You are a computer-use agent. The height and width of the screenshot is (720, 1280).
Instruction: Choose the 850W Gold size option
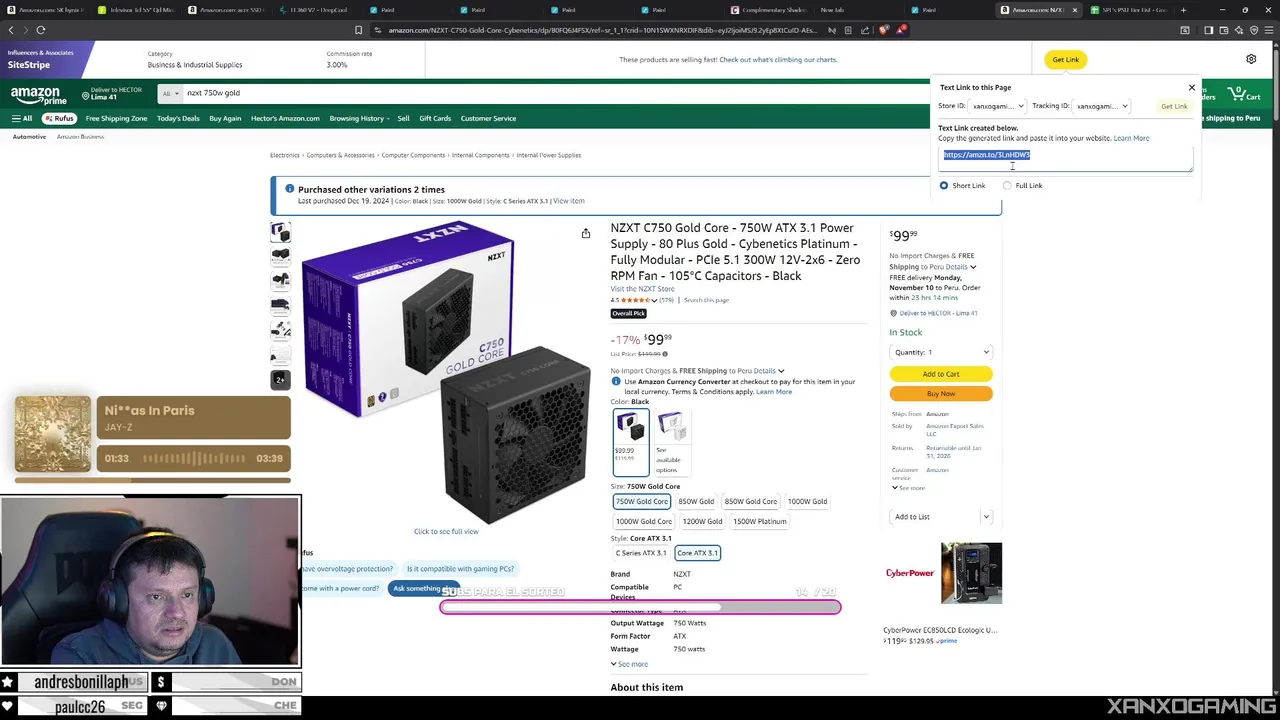point(696,501)
